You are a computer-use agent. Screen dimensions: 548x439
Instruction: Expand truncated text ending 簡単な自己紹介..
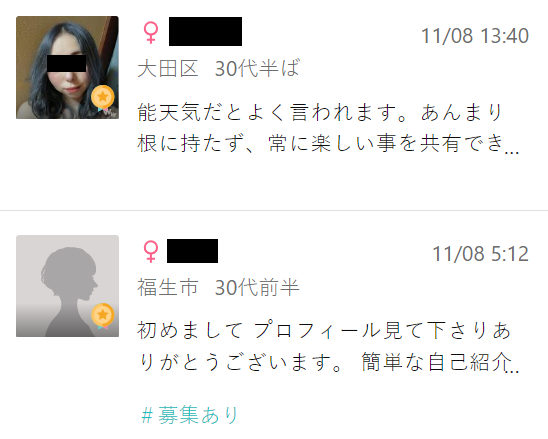[x=512, y=370]
